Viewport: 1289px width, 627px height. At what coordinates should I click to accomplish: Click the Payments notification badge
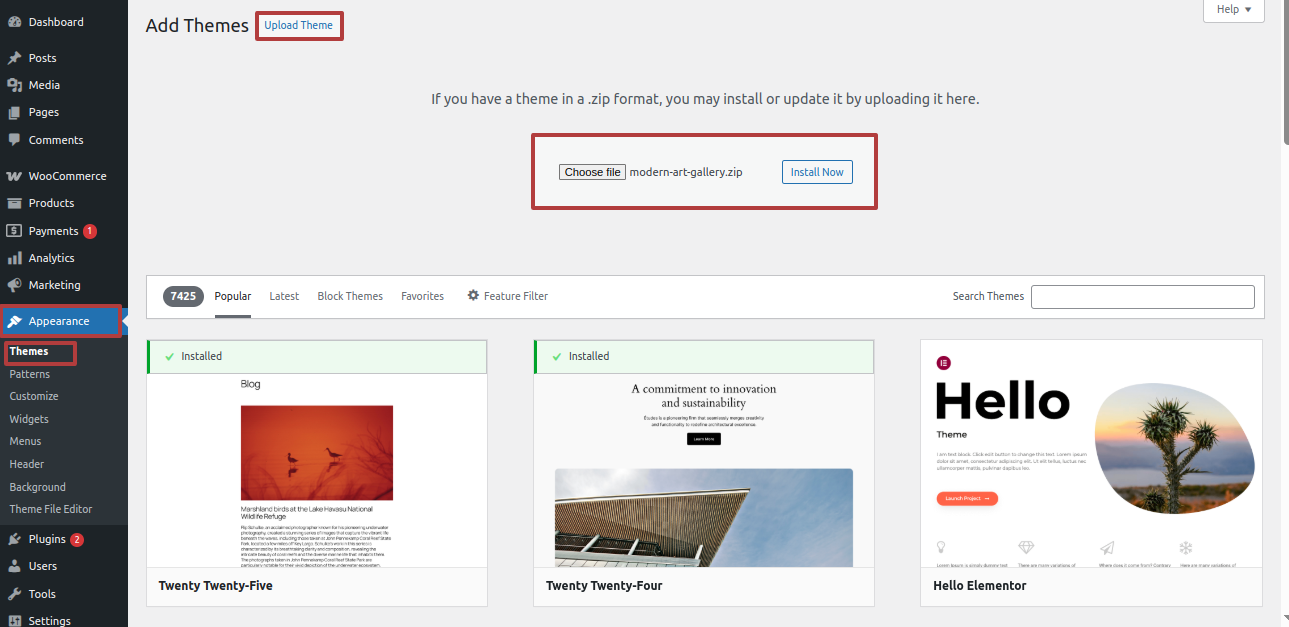click(x=90, y=231)
